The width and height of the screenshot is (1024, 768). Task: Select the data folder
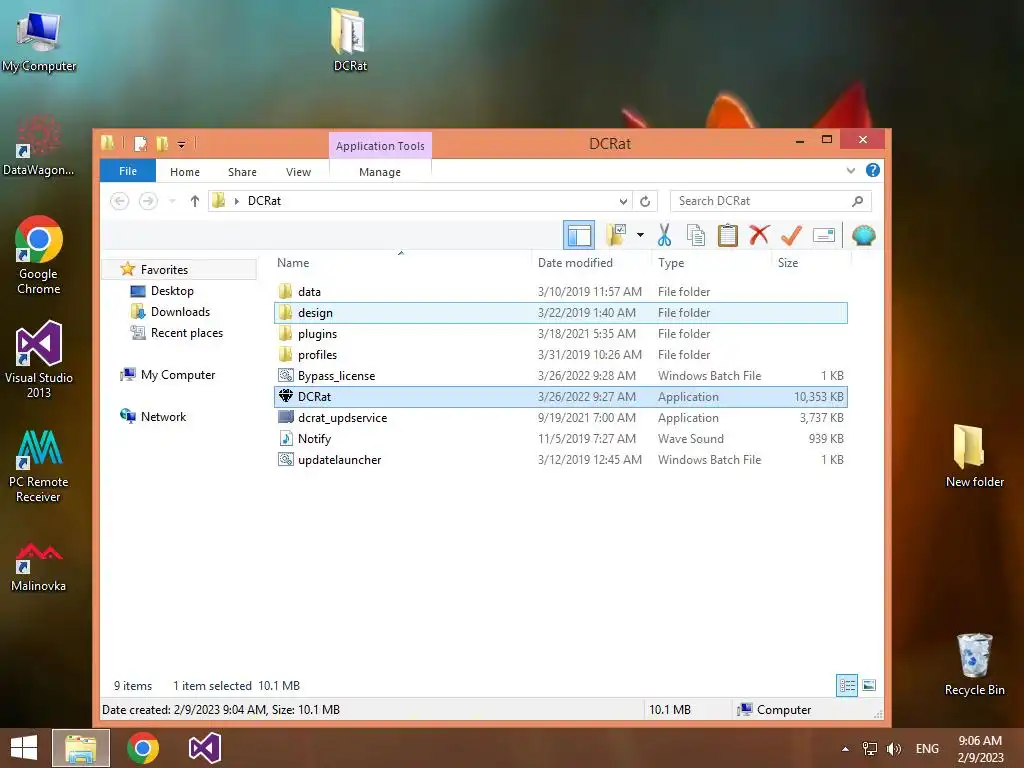click(x=561, y=292)
